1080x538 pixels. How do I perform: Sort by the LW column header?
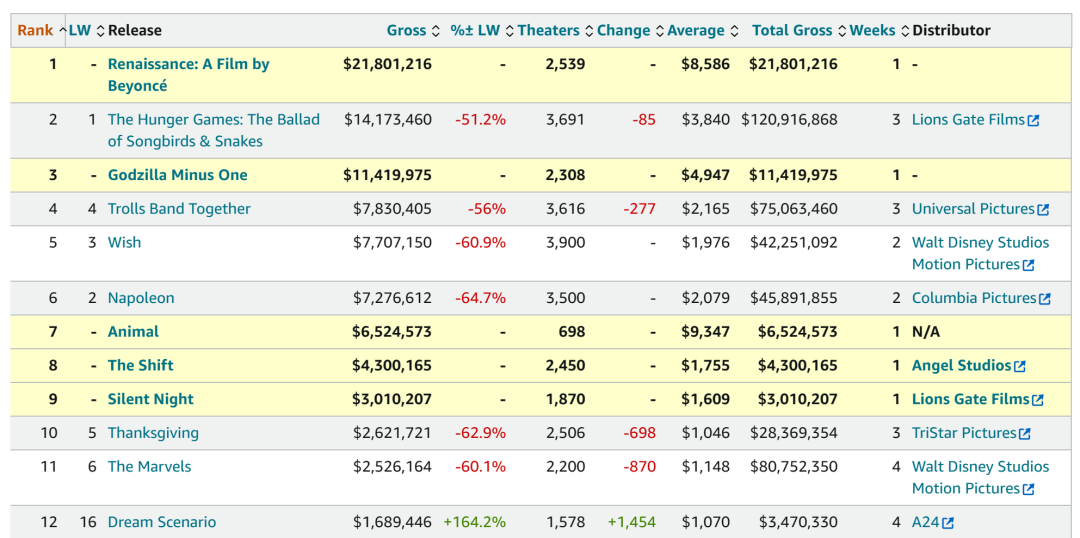79,31
